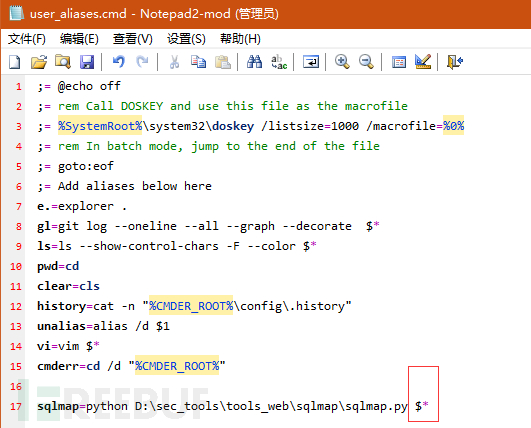Click the customize schemes pencil icon
This screenshot has height=428, width=531.
[x=423, y=62]
